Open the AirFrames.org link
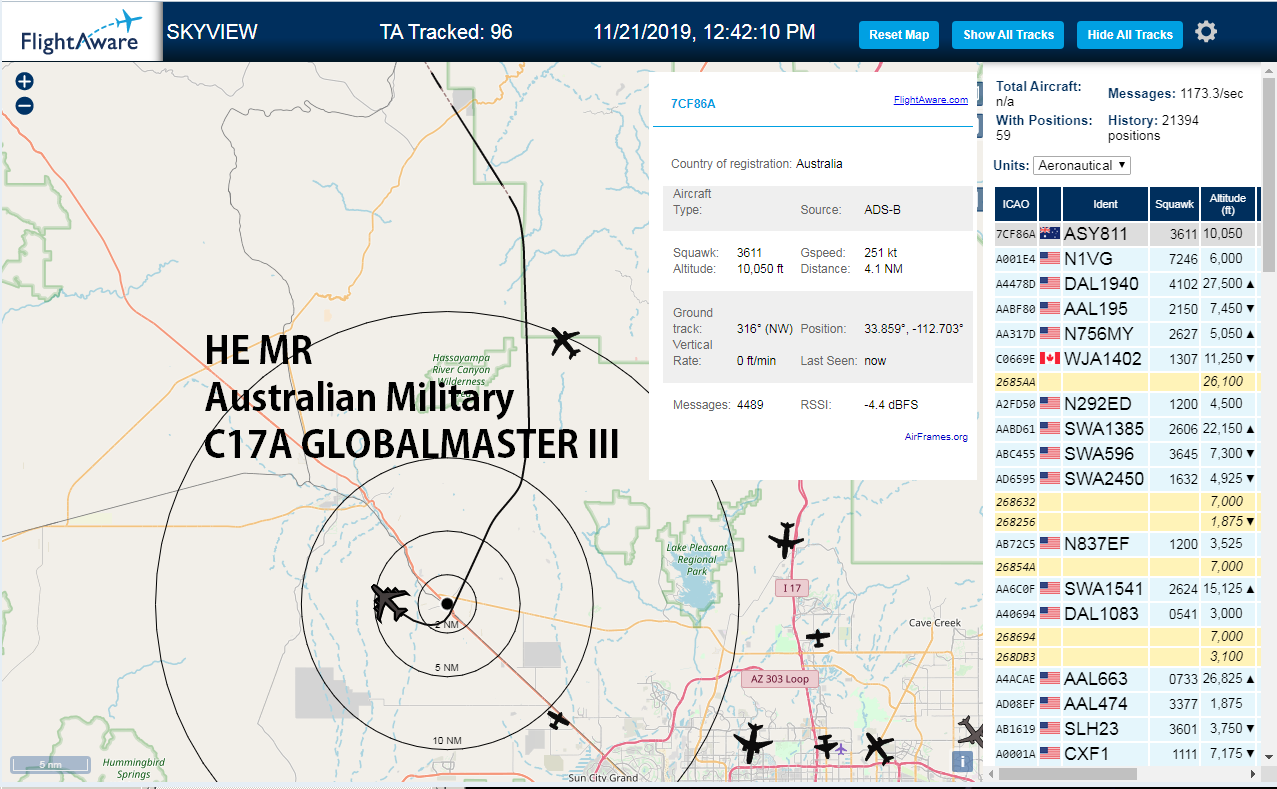 (x=936, y=436)
